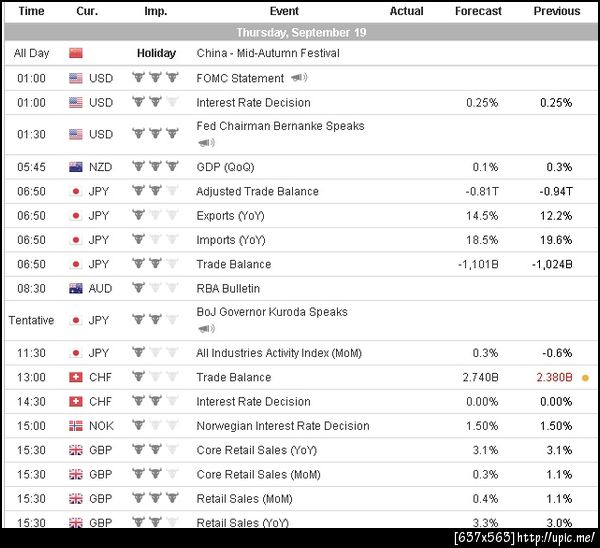Open the Interest Rate Decision USD event

point(253,102)
